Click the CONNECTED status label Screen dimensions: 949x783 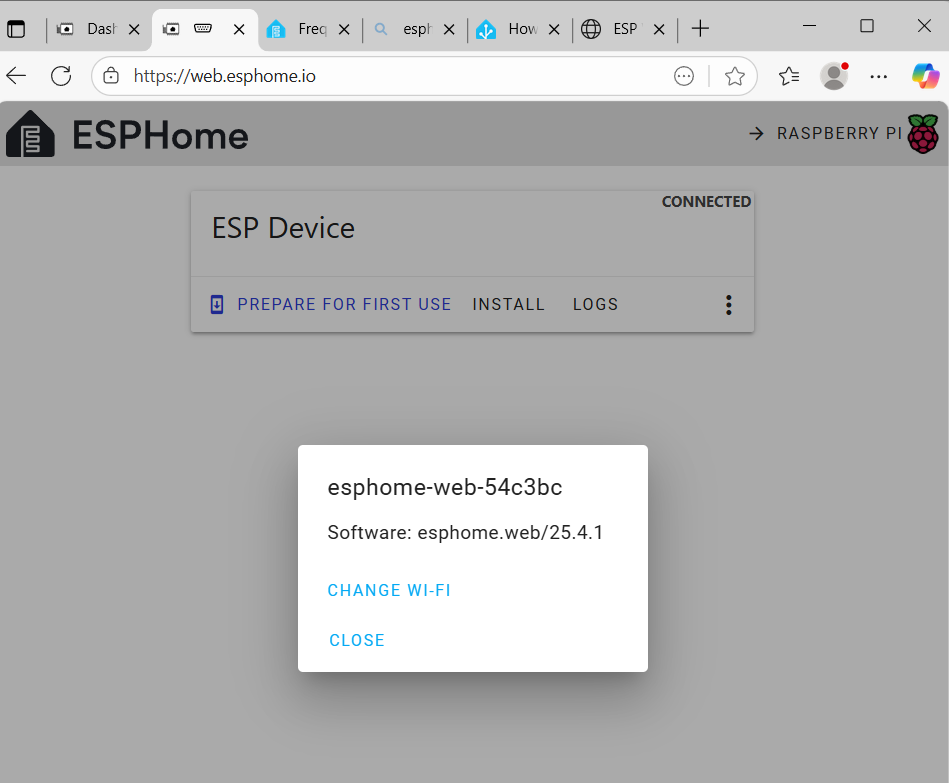[x=706, y=201]
